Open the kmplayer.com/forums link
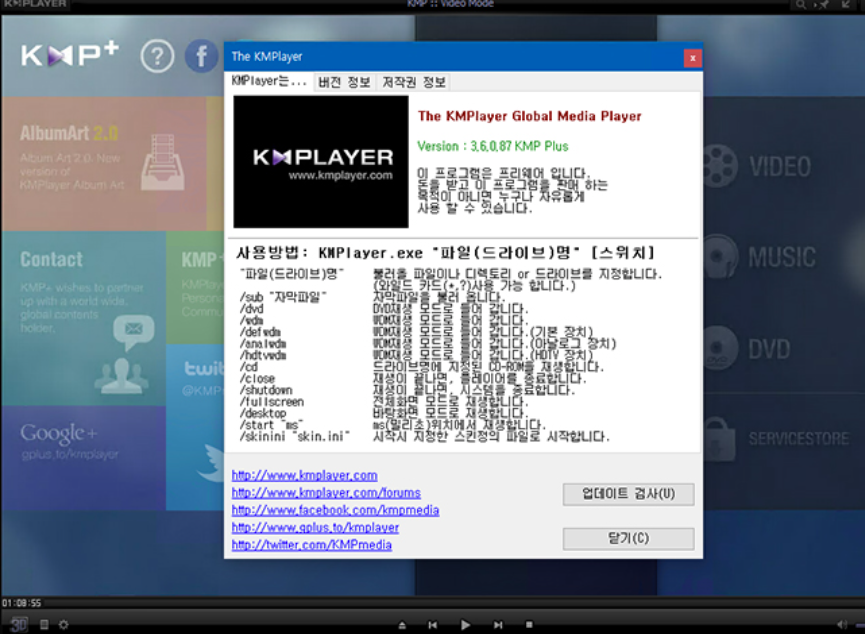 (326, 493)
